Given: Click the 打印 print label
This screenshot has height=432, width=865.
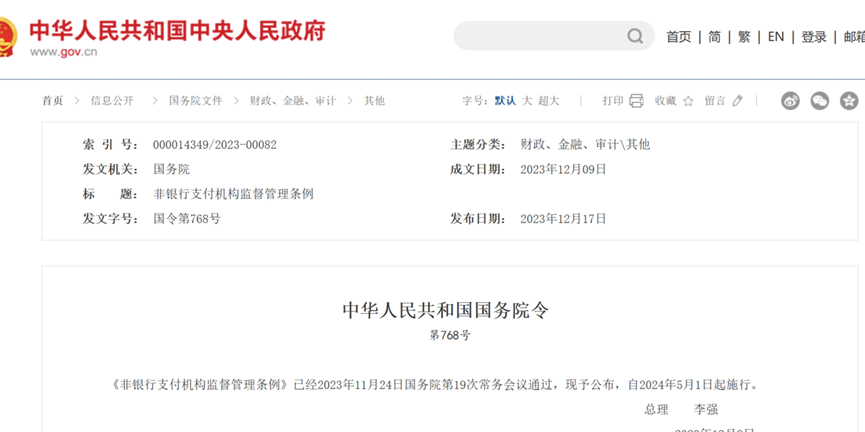Looking at the screenshot, I should 612,101.
